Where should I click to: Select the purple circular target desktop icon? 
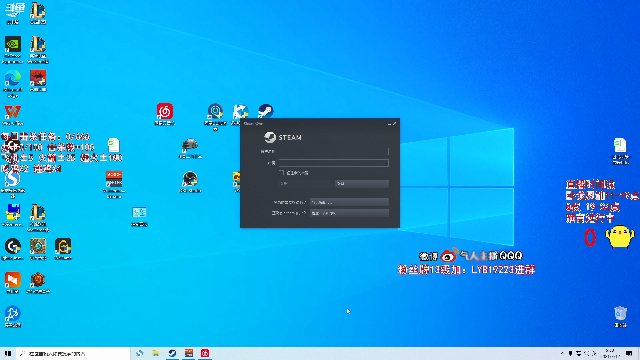tap(215, 116)
